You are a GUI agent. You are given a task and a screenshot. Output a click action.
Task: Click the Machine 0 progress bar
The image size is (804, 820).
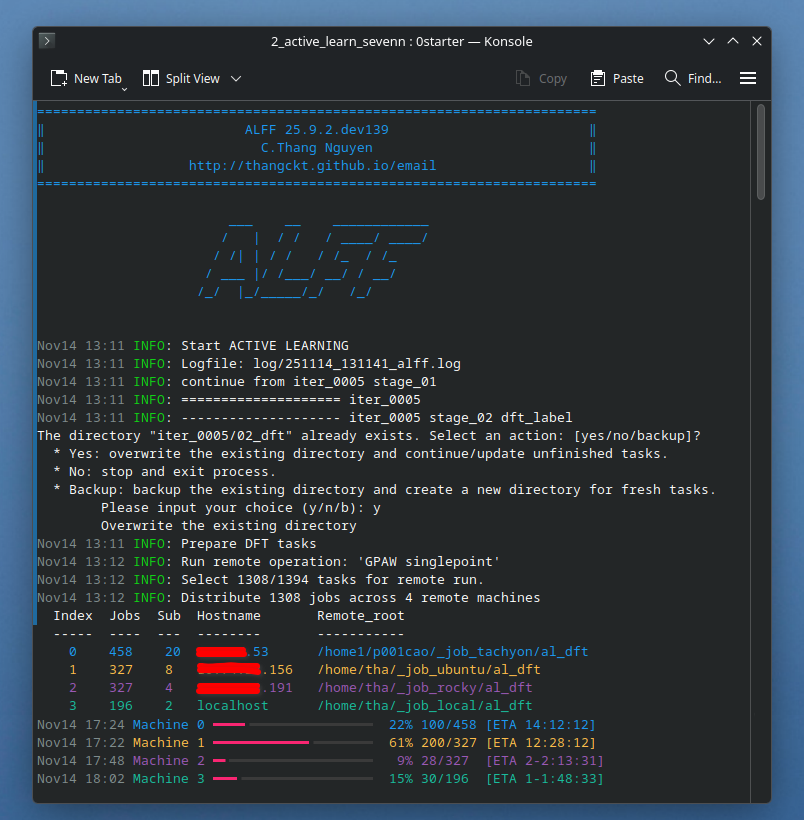point(292,724)
